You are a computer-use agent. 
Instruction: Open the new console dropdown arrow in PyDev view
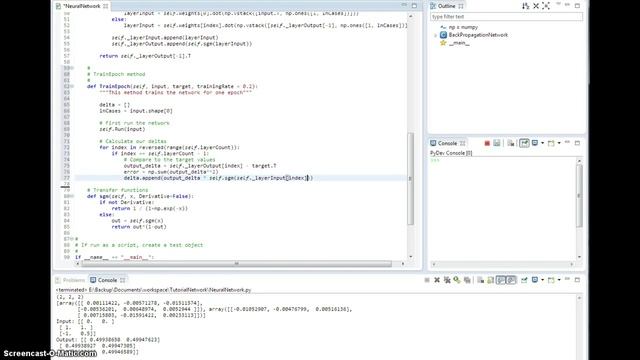[559, 143]
